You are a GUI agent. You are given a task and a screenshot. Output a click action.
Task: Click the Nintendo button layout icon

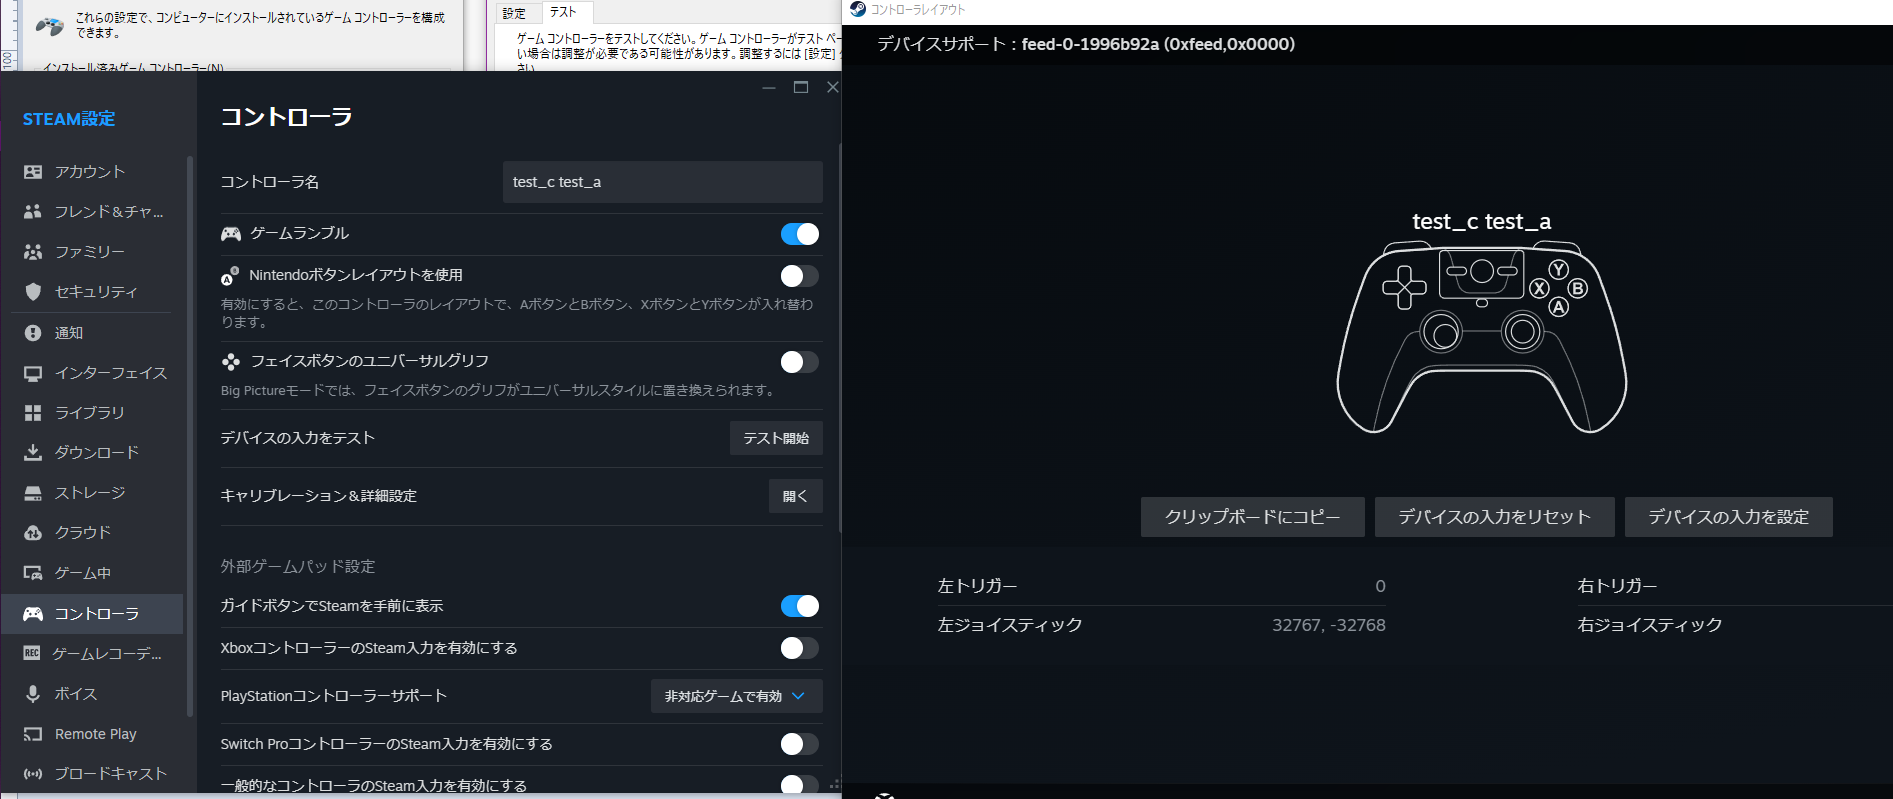coord(230,275)
